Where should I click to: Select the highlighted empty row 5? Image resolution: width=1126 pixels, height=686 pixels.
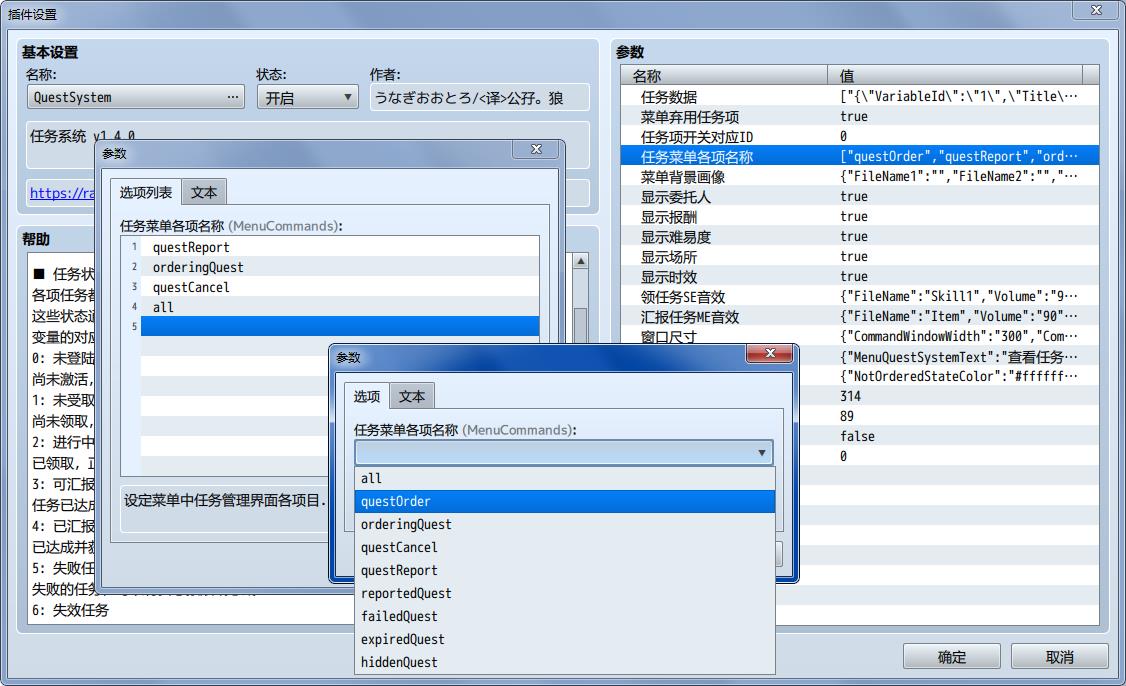(340, 327)
